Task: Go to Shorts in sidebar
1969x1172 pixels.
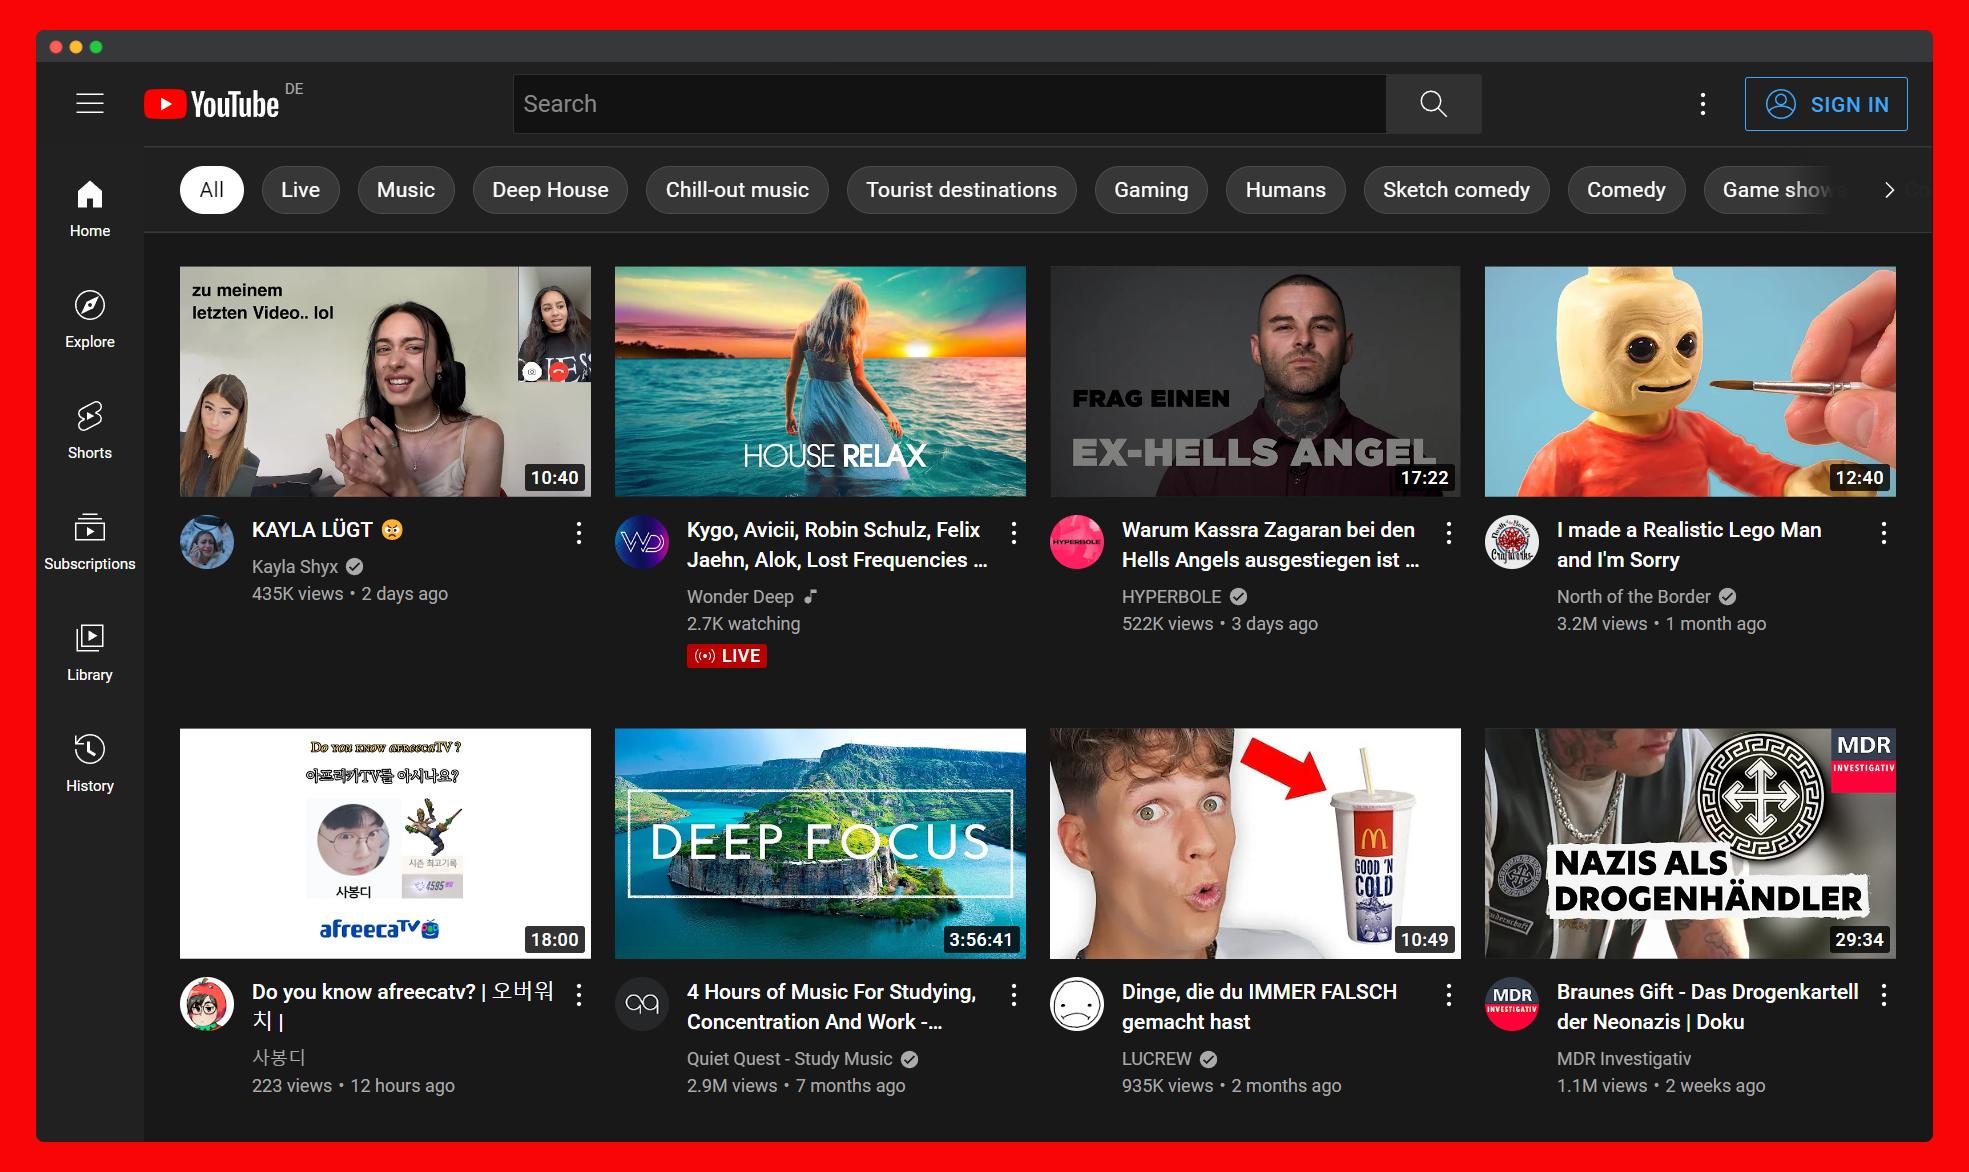Action: pos(90,430)
